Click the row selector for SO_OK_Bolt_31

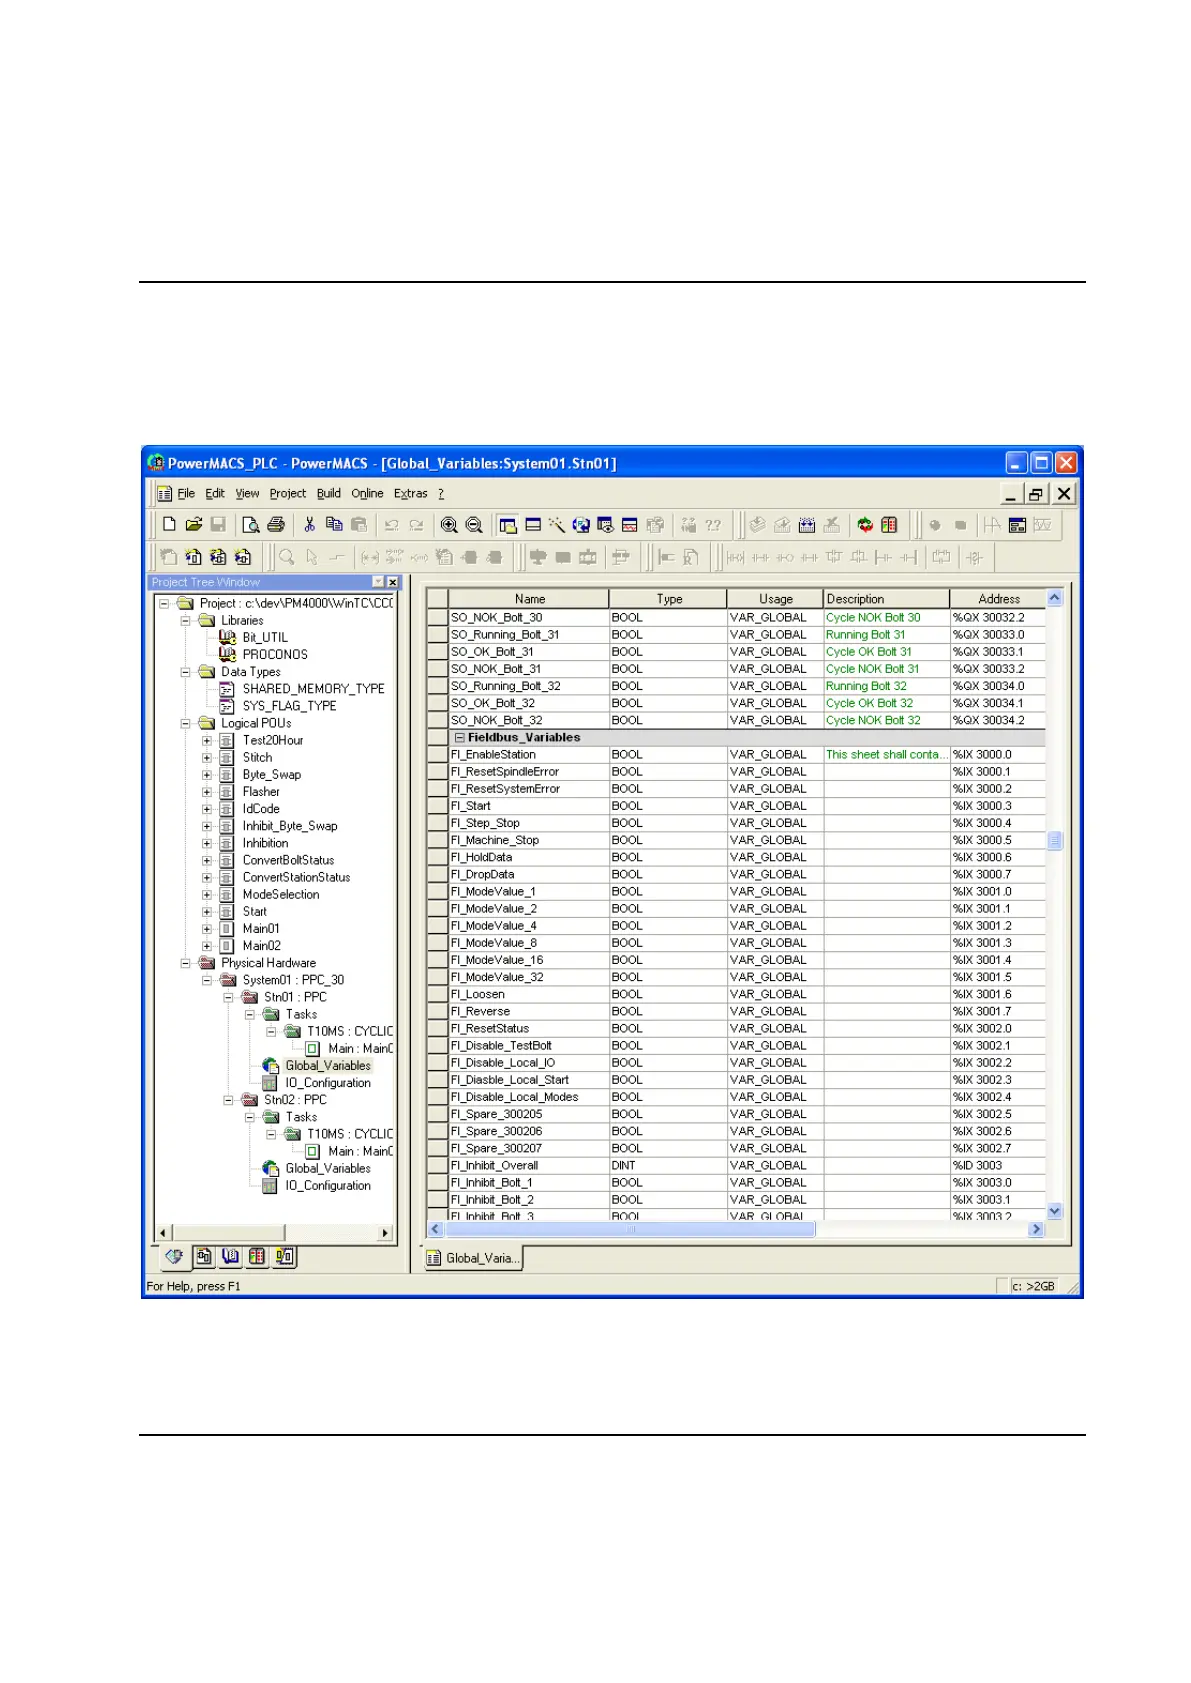pyautogui.click(x=437, y=652)
